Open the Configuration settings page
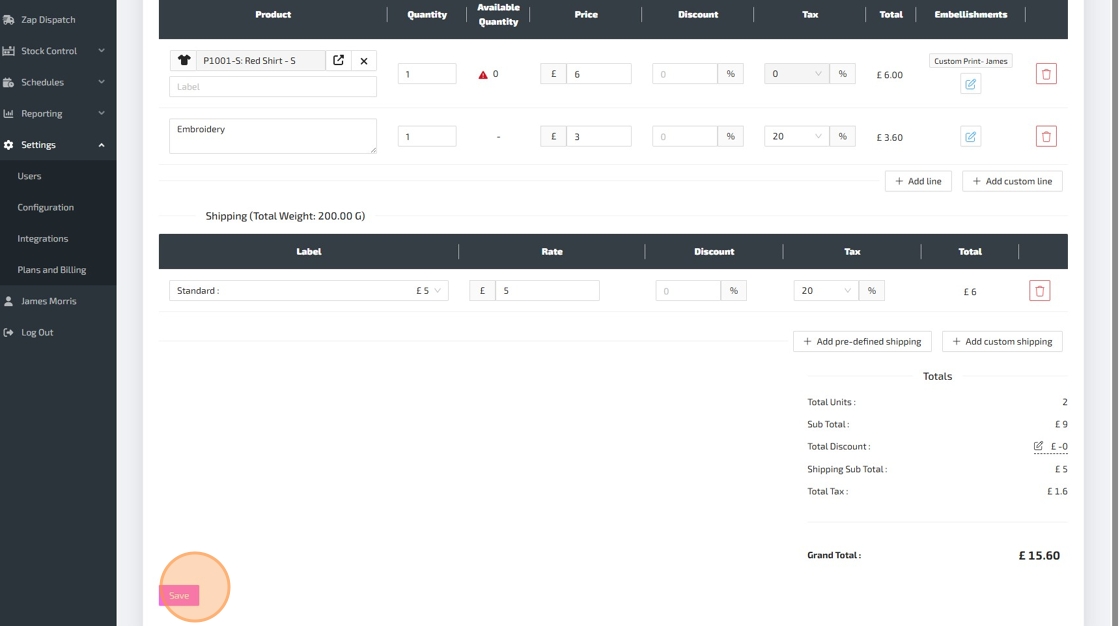 pyautogui.click(x=46, y=207)
